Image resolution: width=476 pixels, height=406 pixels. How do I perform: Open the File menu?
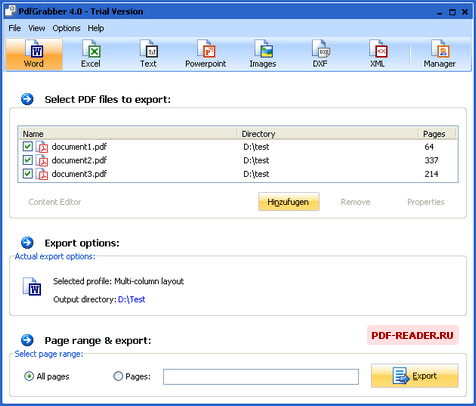click(x=15, y=28)
